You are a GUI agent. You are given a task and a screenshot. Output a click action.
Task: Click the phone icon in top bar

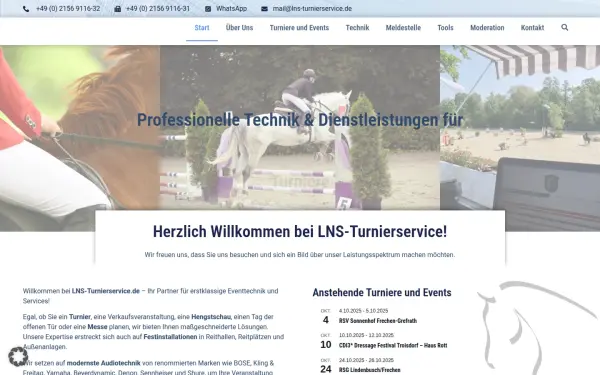tap(26, 9)
